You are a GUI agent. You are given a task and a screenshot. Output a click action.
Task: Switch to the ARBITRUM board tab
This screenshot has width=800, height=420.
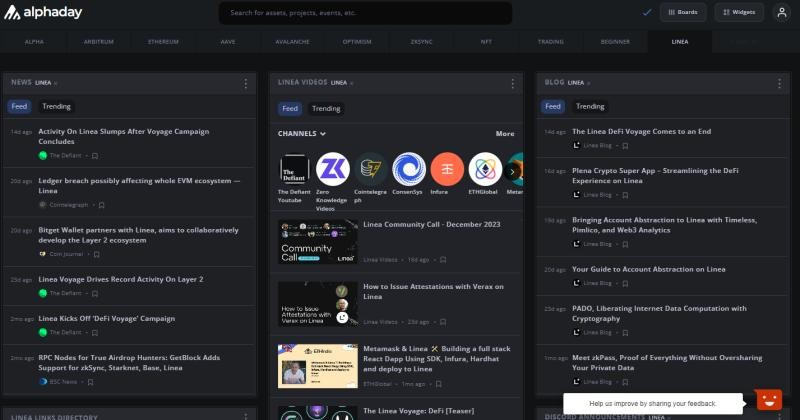point(98,42)
